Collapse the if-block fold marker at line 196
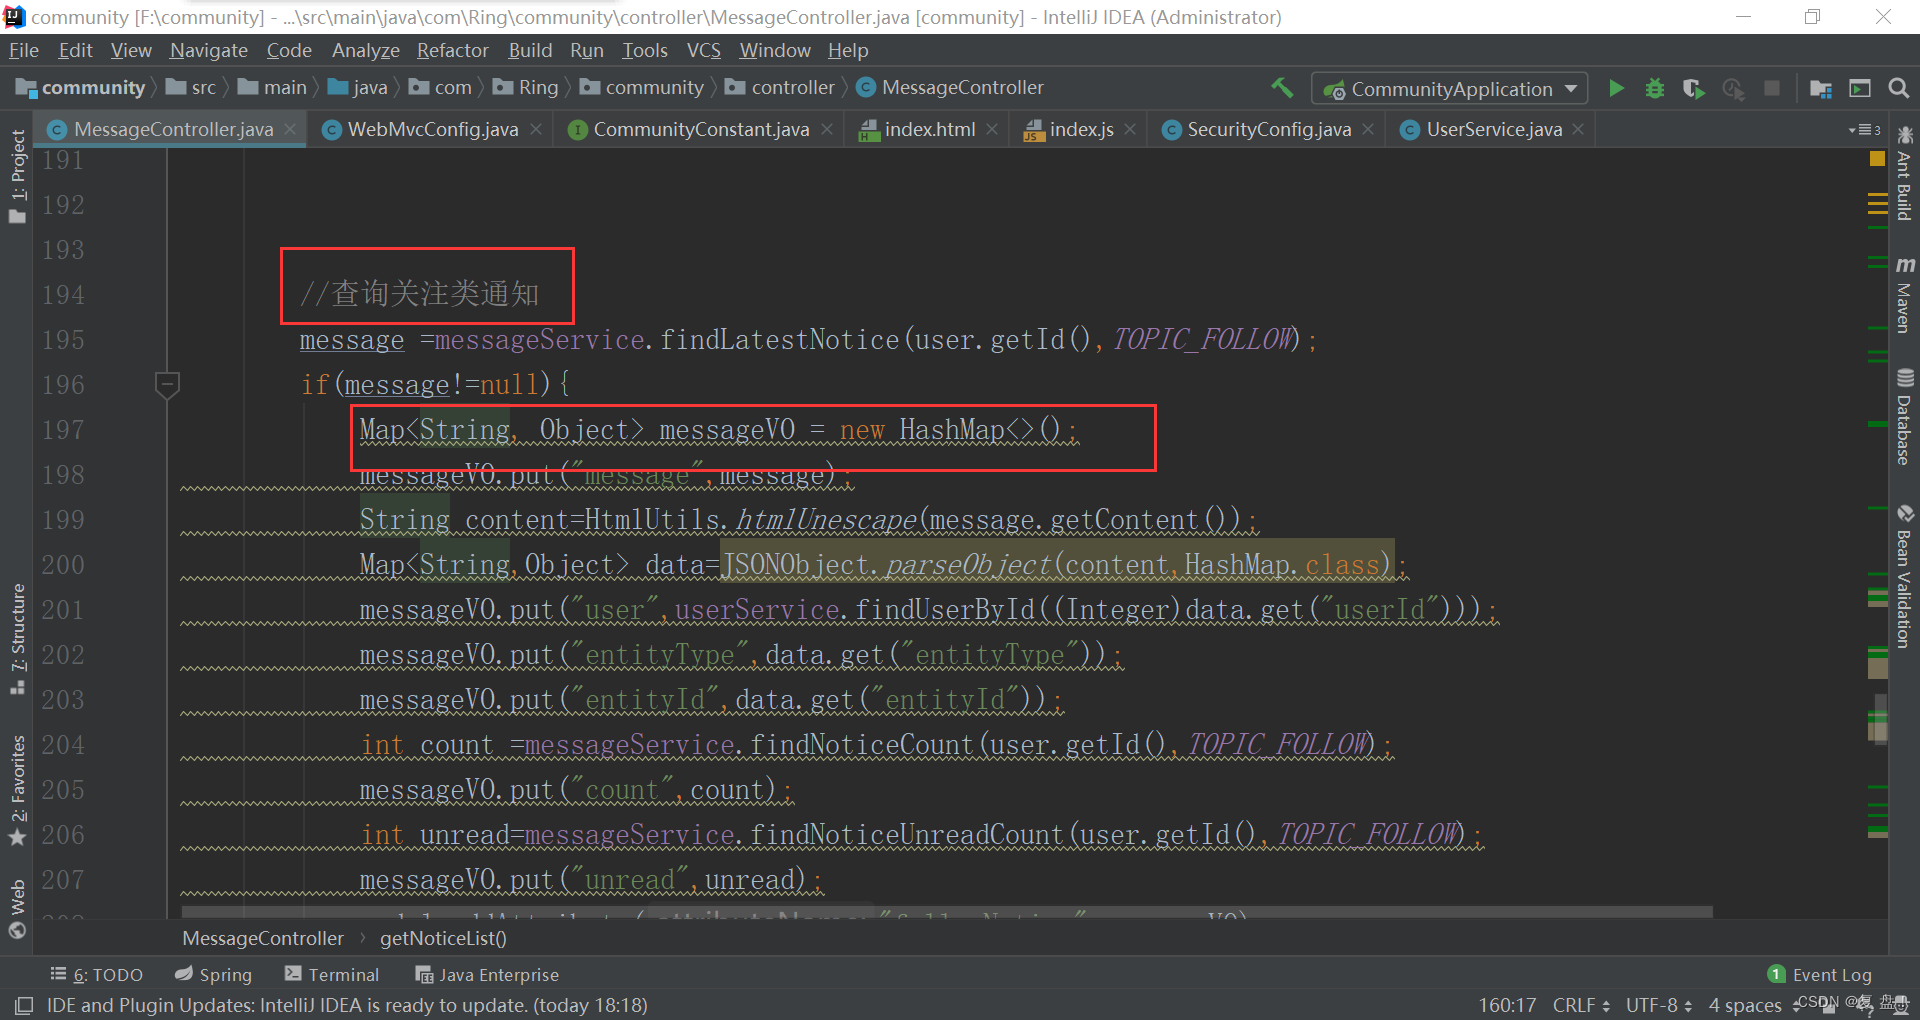Screen dimensions: 1920x1020 click(167, 384)
